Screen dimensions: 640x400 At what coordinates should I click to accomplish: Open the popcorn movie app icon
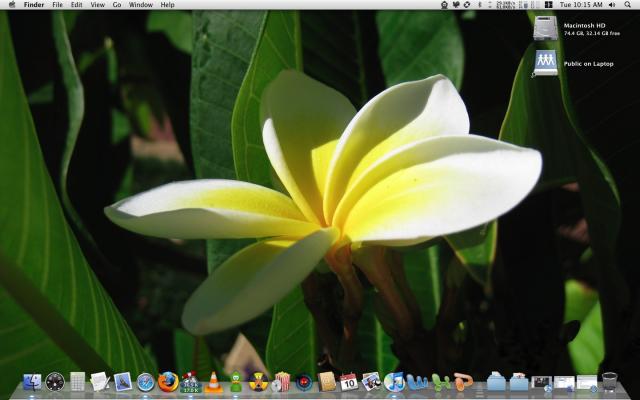tap(281, 382)
